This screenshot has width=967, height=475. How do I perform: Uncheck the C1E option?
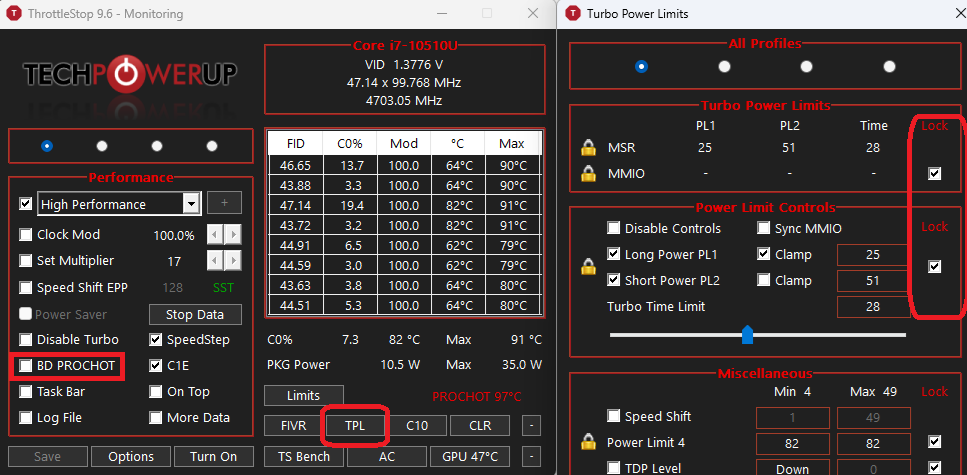(155, 366)
